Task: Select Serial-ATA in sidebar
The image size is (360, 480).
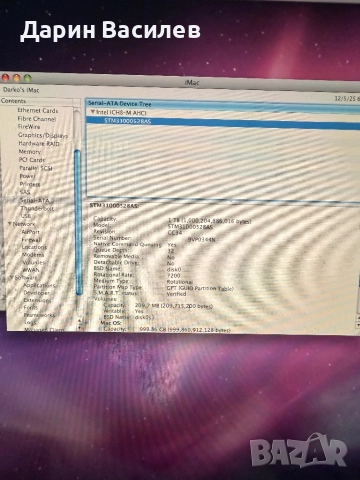Action: click(35, 200)
